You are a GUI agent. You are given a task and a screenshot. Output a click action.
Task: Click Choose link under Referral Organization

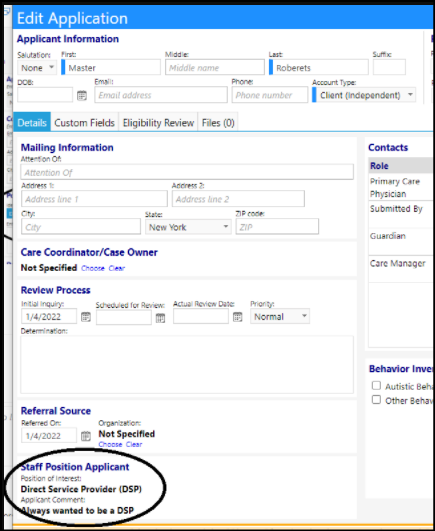tap(110, 444)
